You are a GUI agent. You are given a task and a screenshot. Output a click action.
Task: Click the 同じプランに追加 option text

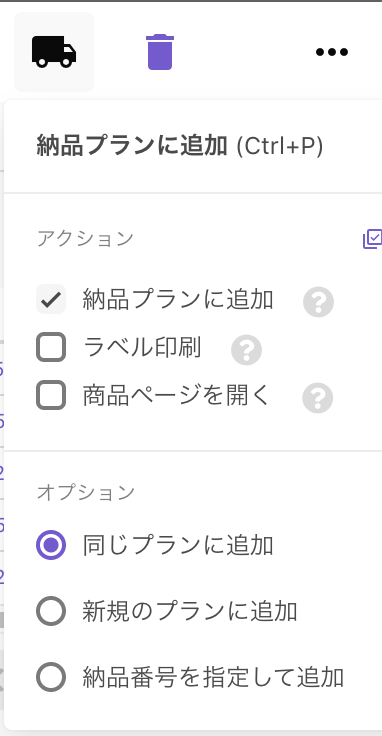click(x=178, y=545)
